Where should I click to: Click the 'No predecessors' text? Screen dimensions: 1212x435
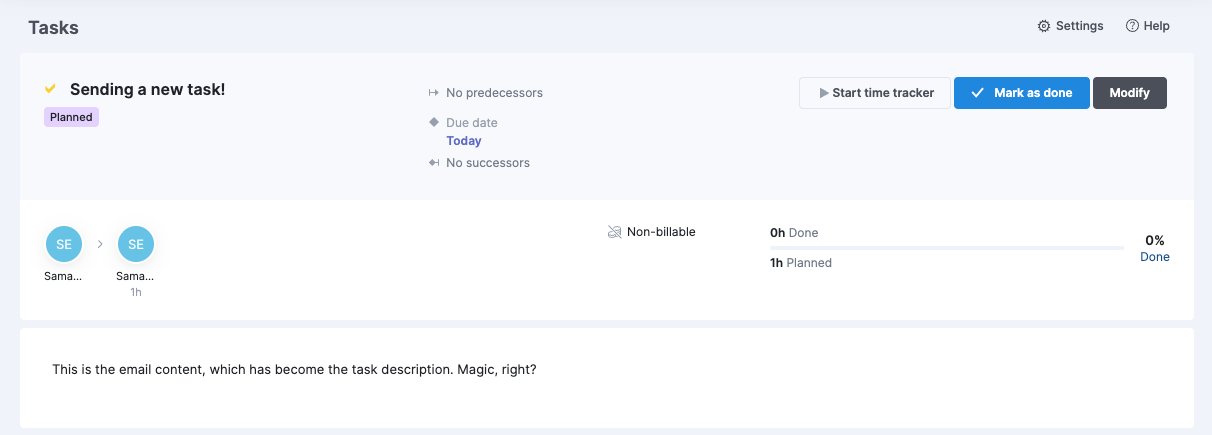pos(494,93)
